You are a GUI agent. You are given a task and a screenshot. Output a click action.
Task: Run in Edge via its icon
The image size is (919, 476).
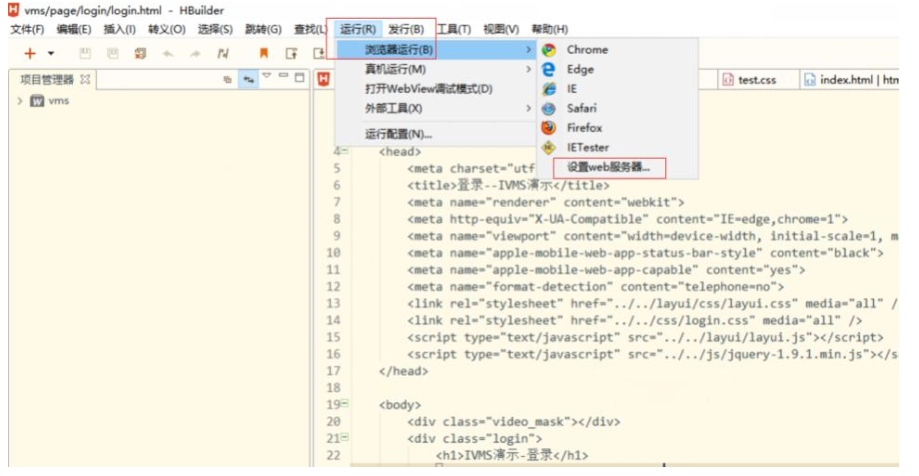(549, 69)
